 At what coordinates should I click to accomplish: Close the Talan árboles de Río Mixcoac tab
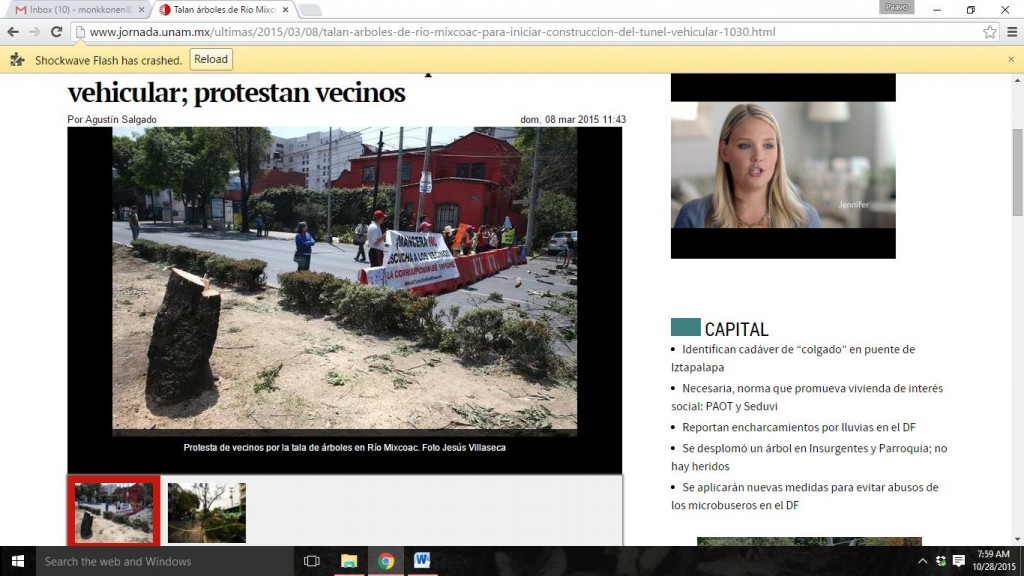pyautogui.click(x=284, y=10)
